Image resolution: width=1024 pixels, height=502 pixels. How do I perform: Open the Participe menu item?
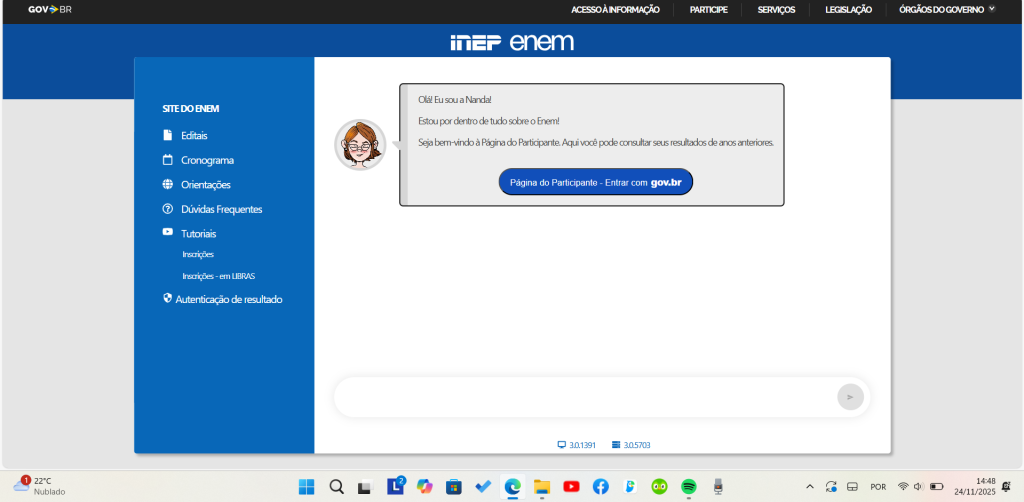(x=709, y=10)
